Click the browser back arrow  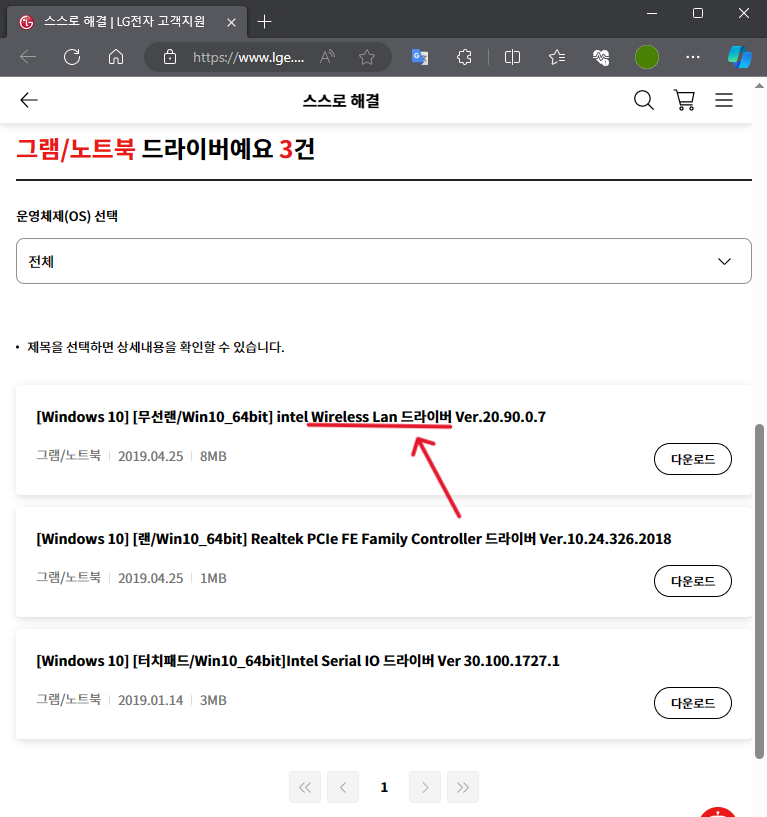pos(28,57)
